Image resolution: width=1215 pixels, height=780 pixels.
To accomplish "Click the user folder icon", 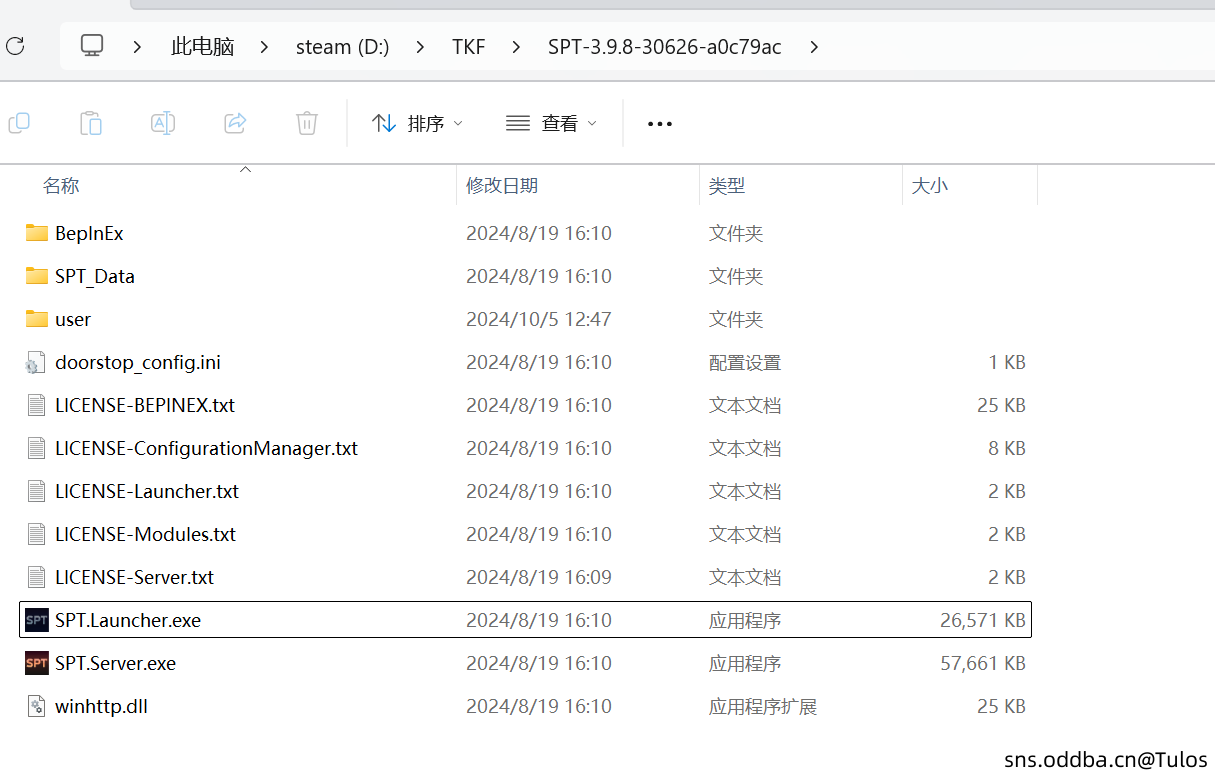I will coord(37,319).
